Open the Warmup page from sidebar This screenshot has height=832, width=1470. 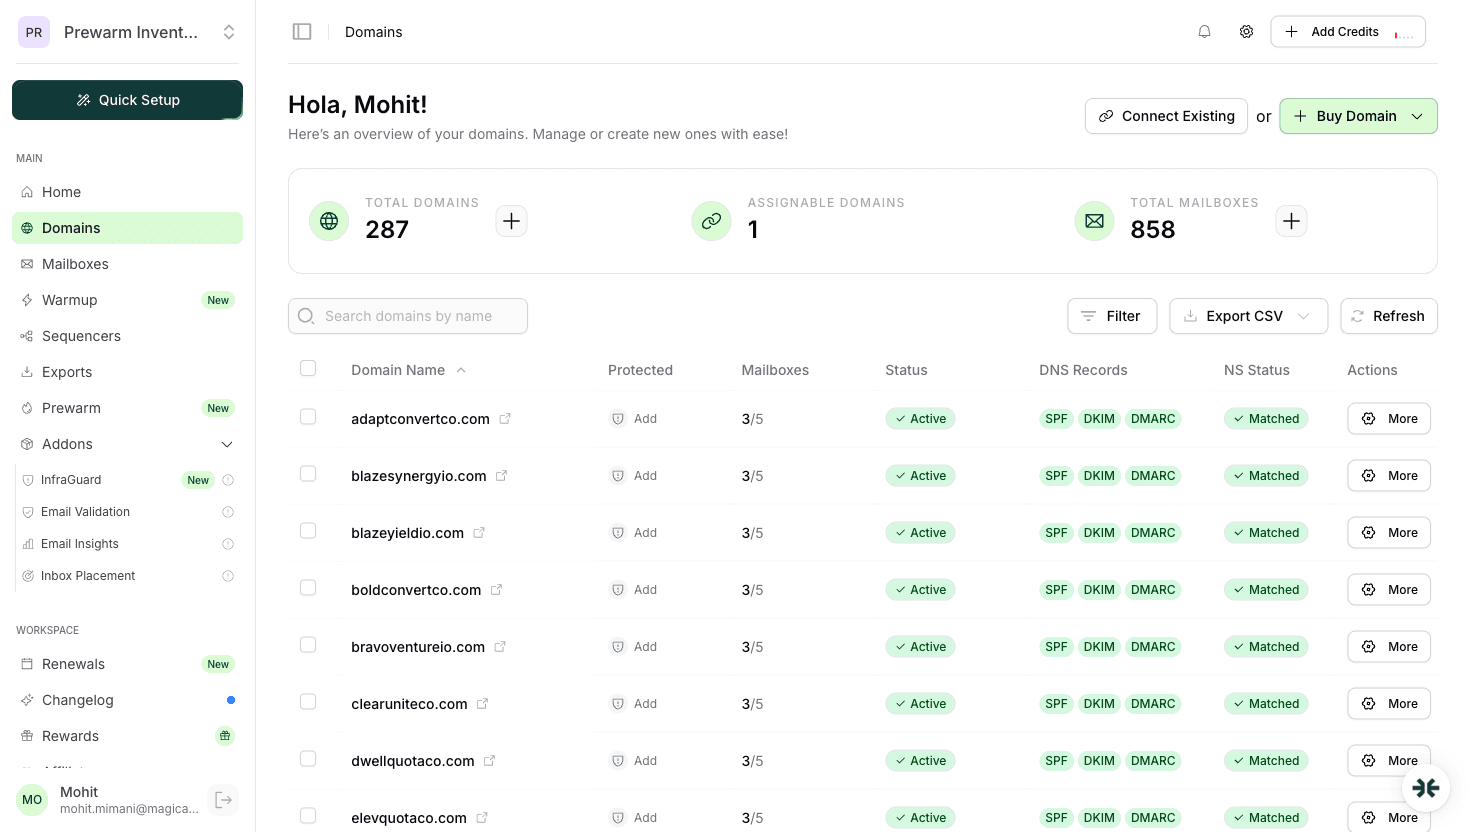click(x=70, y=300)
